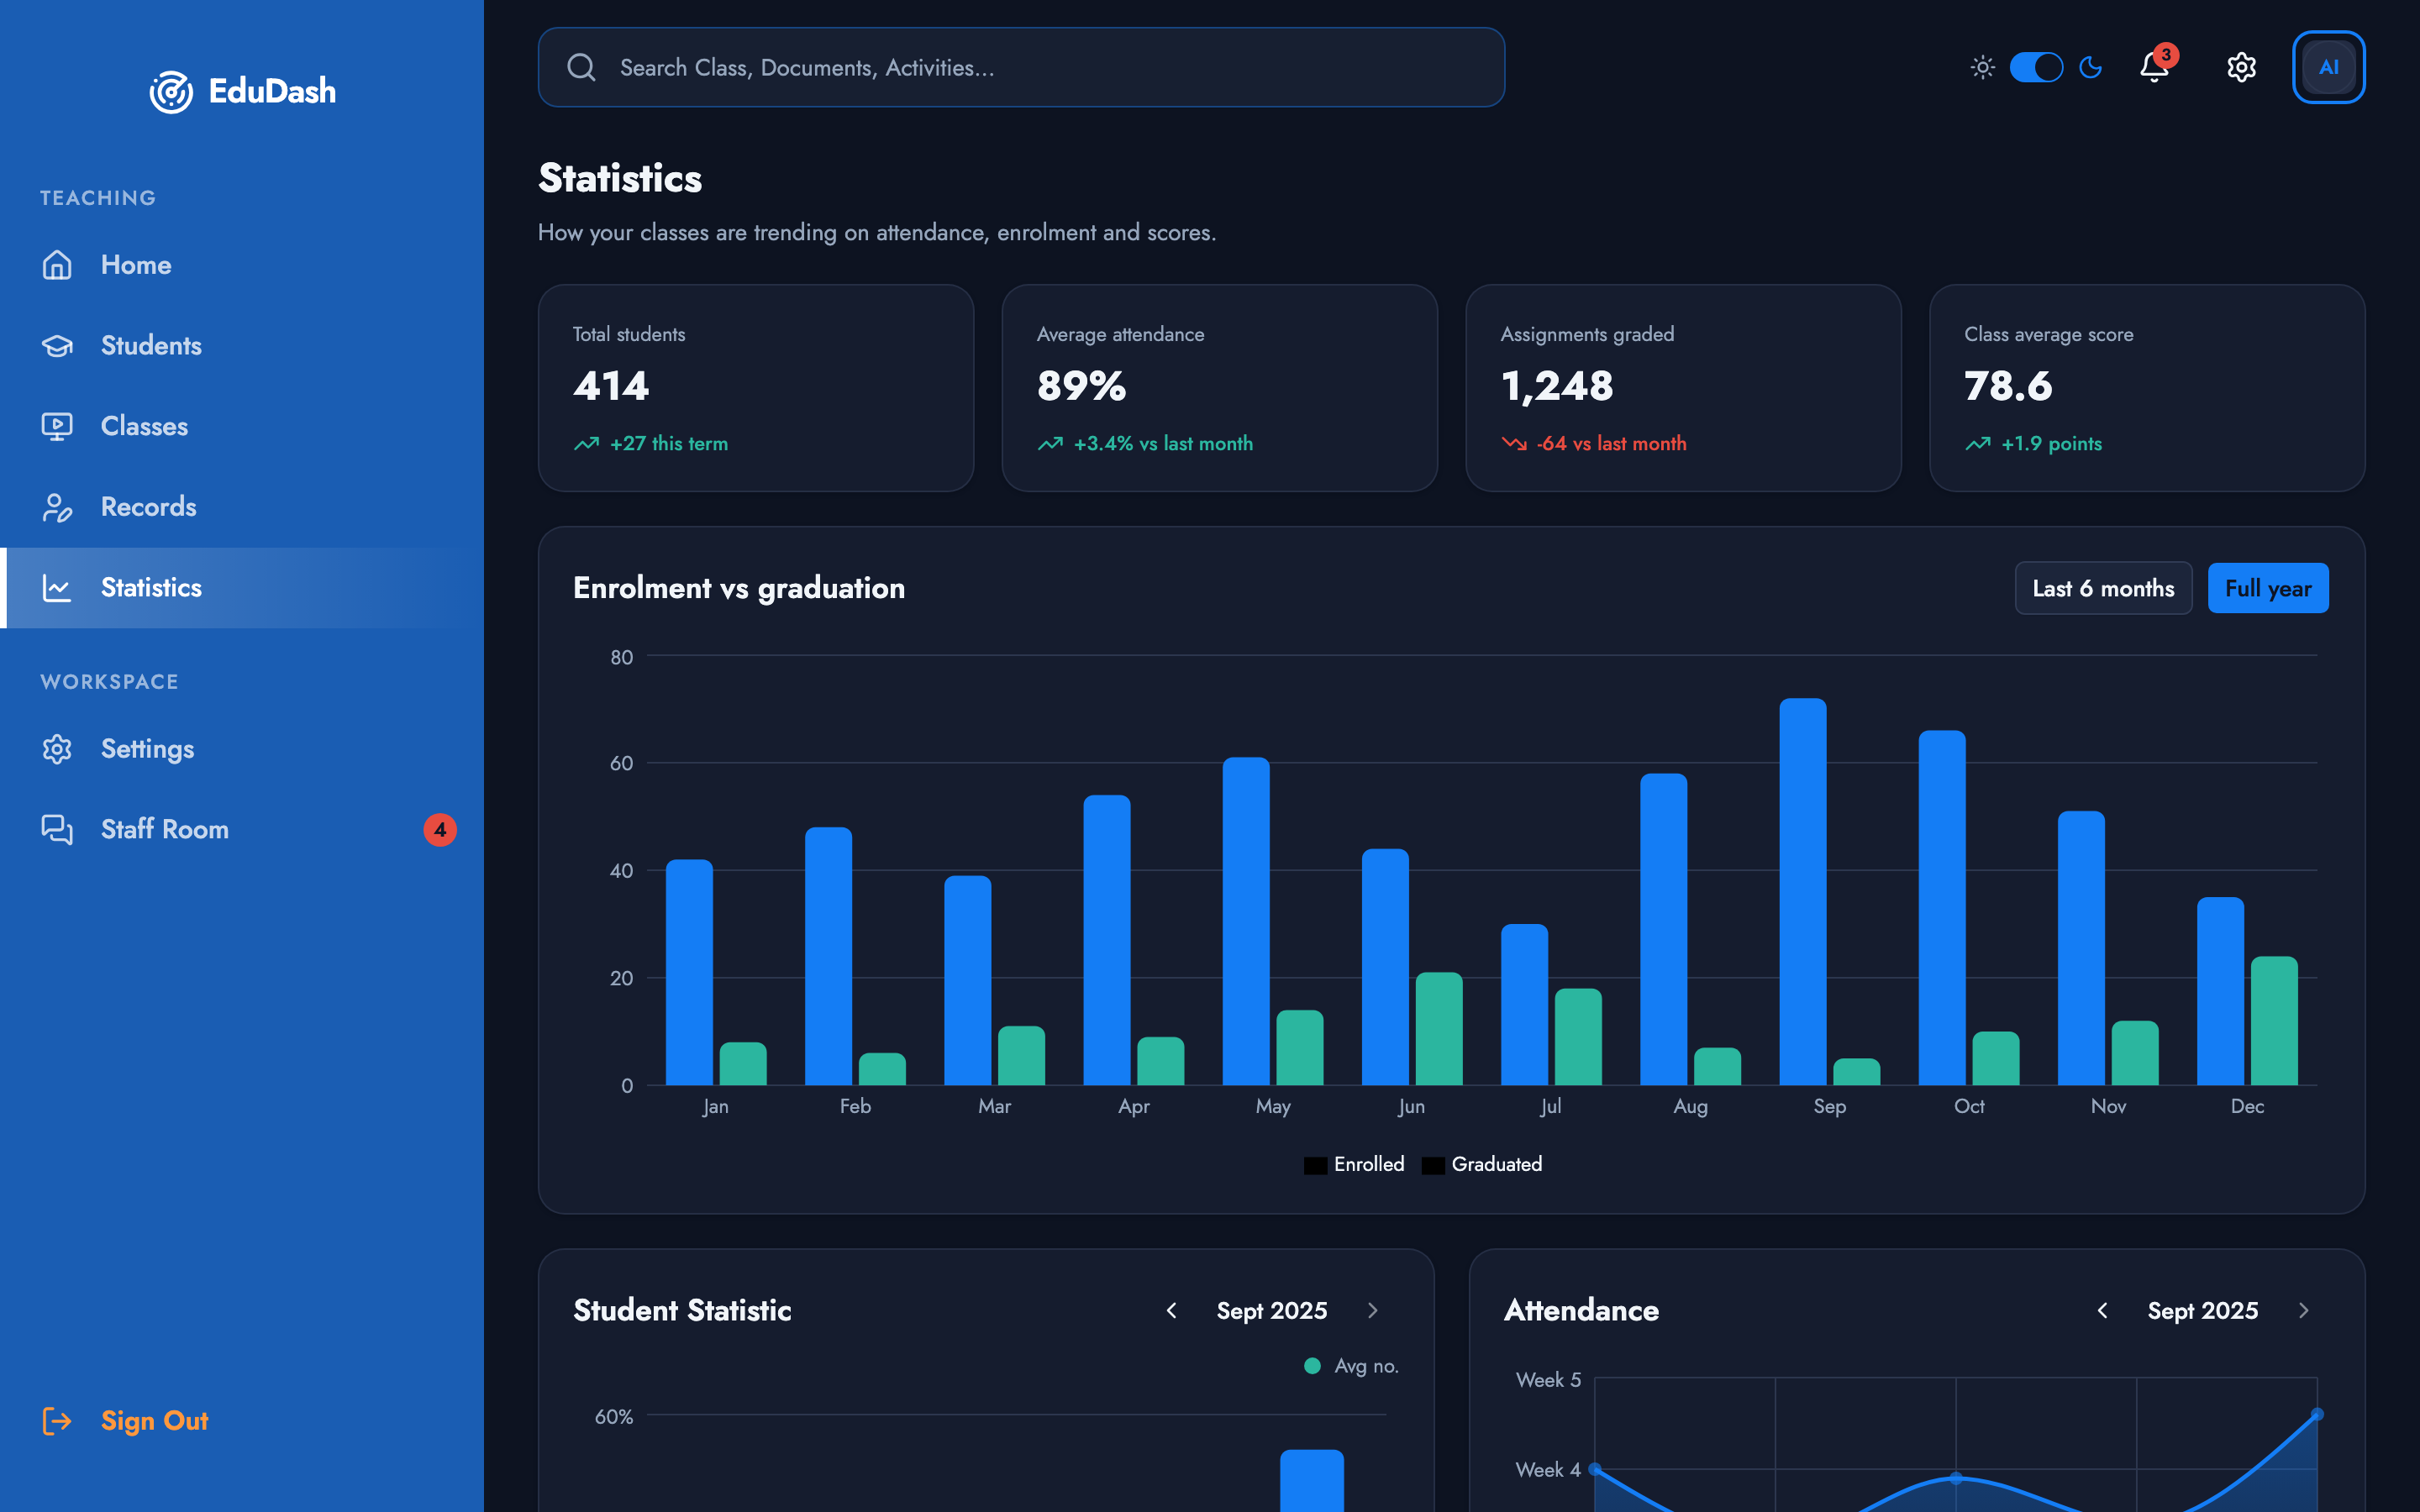Click the Total students card

[x=756, y=388]
